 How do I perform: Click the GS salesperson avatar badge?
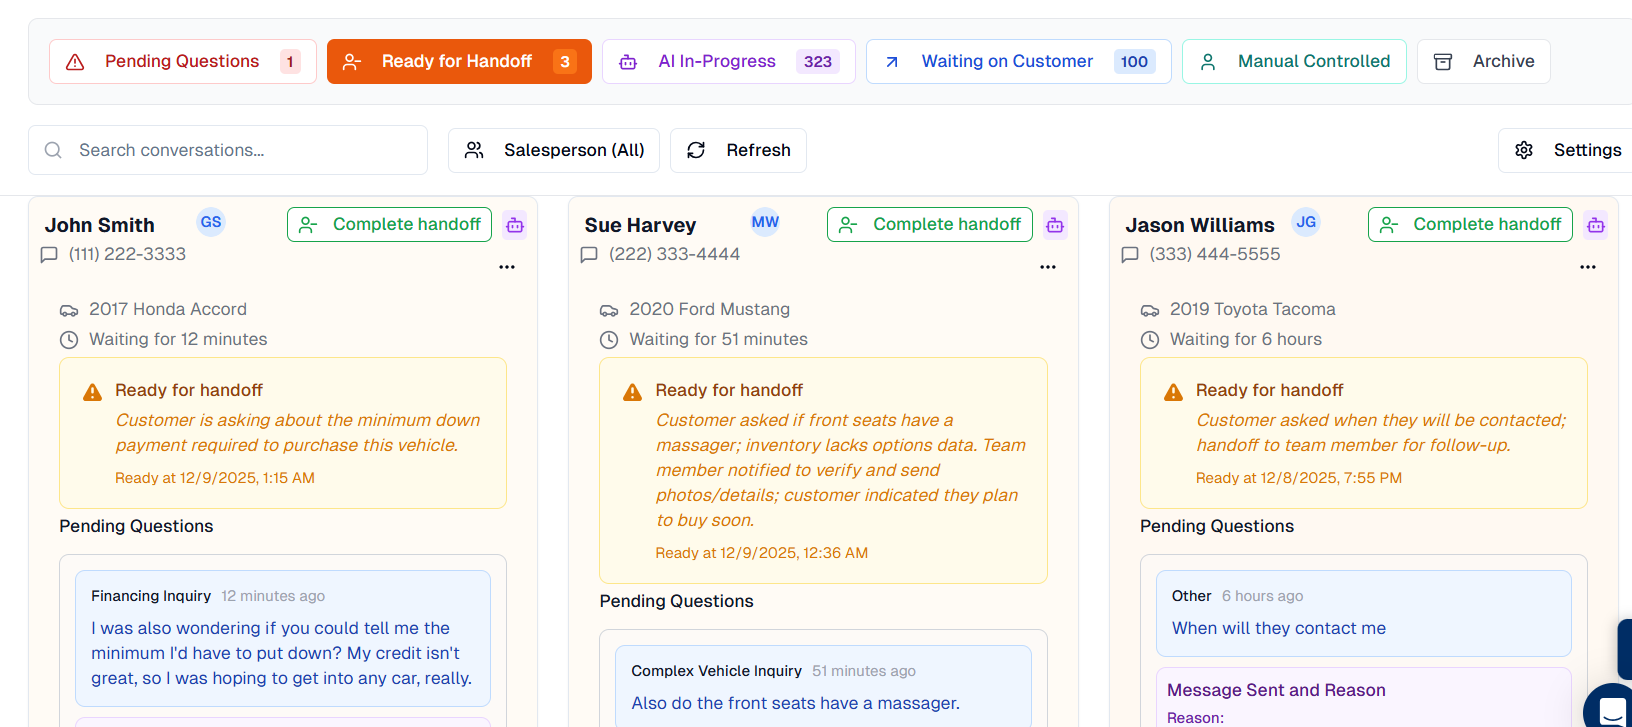[x=211, y=222]
